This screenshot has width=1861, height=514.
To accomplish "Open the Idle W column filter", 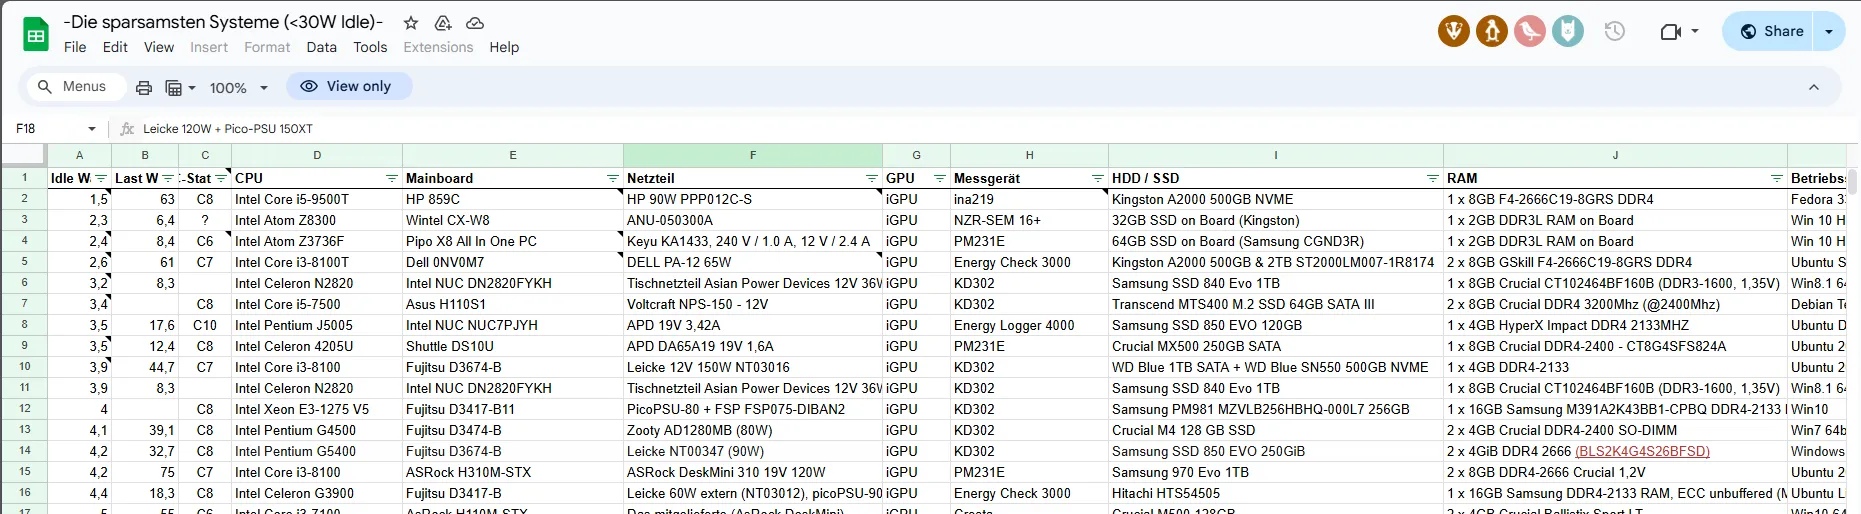I will point(101,178).
